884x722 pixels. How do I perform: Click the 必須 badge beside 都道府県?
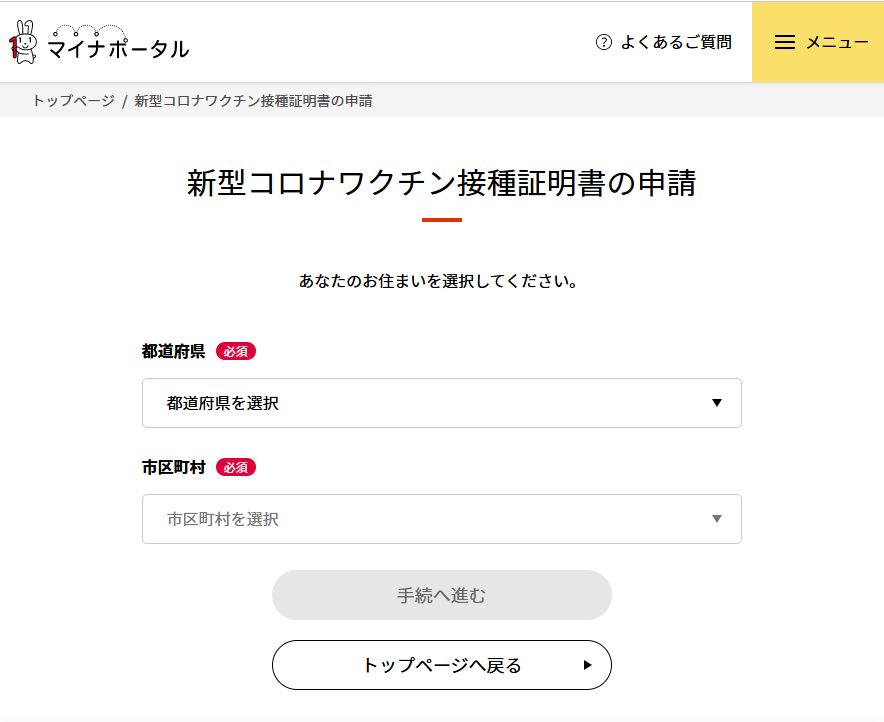click(x=236, y=351)
